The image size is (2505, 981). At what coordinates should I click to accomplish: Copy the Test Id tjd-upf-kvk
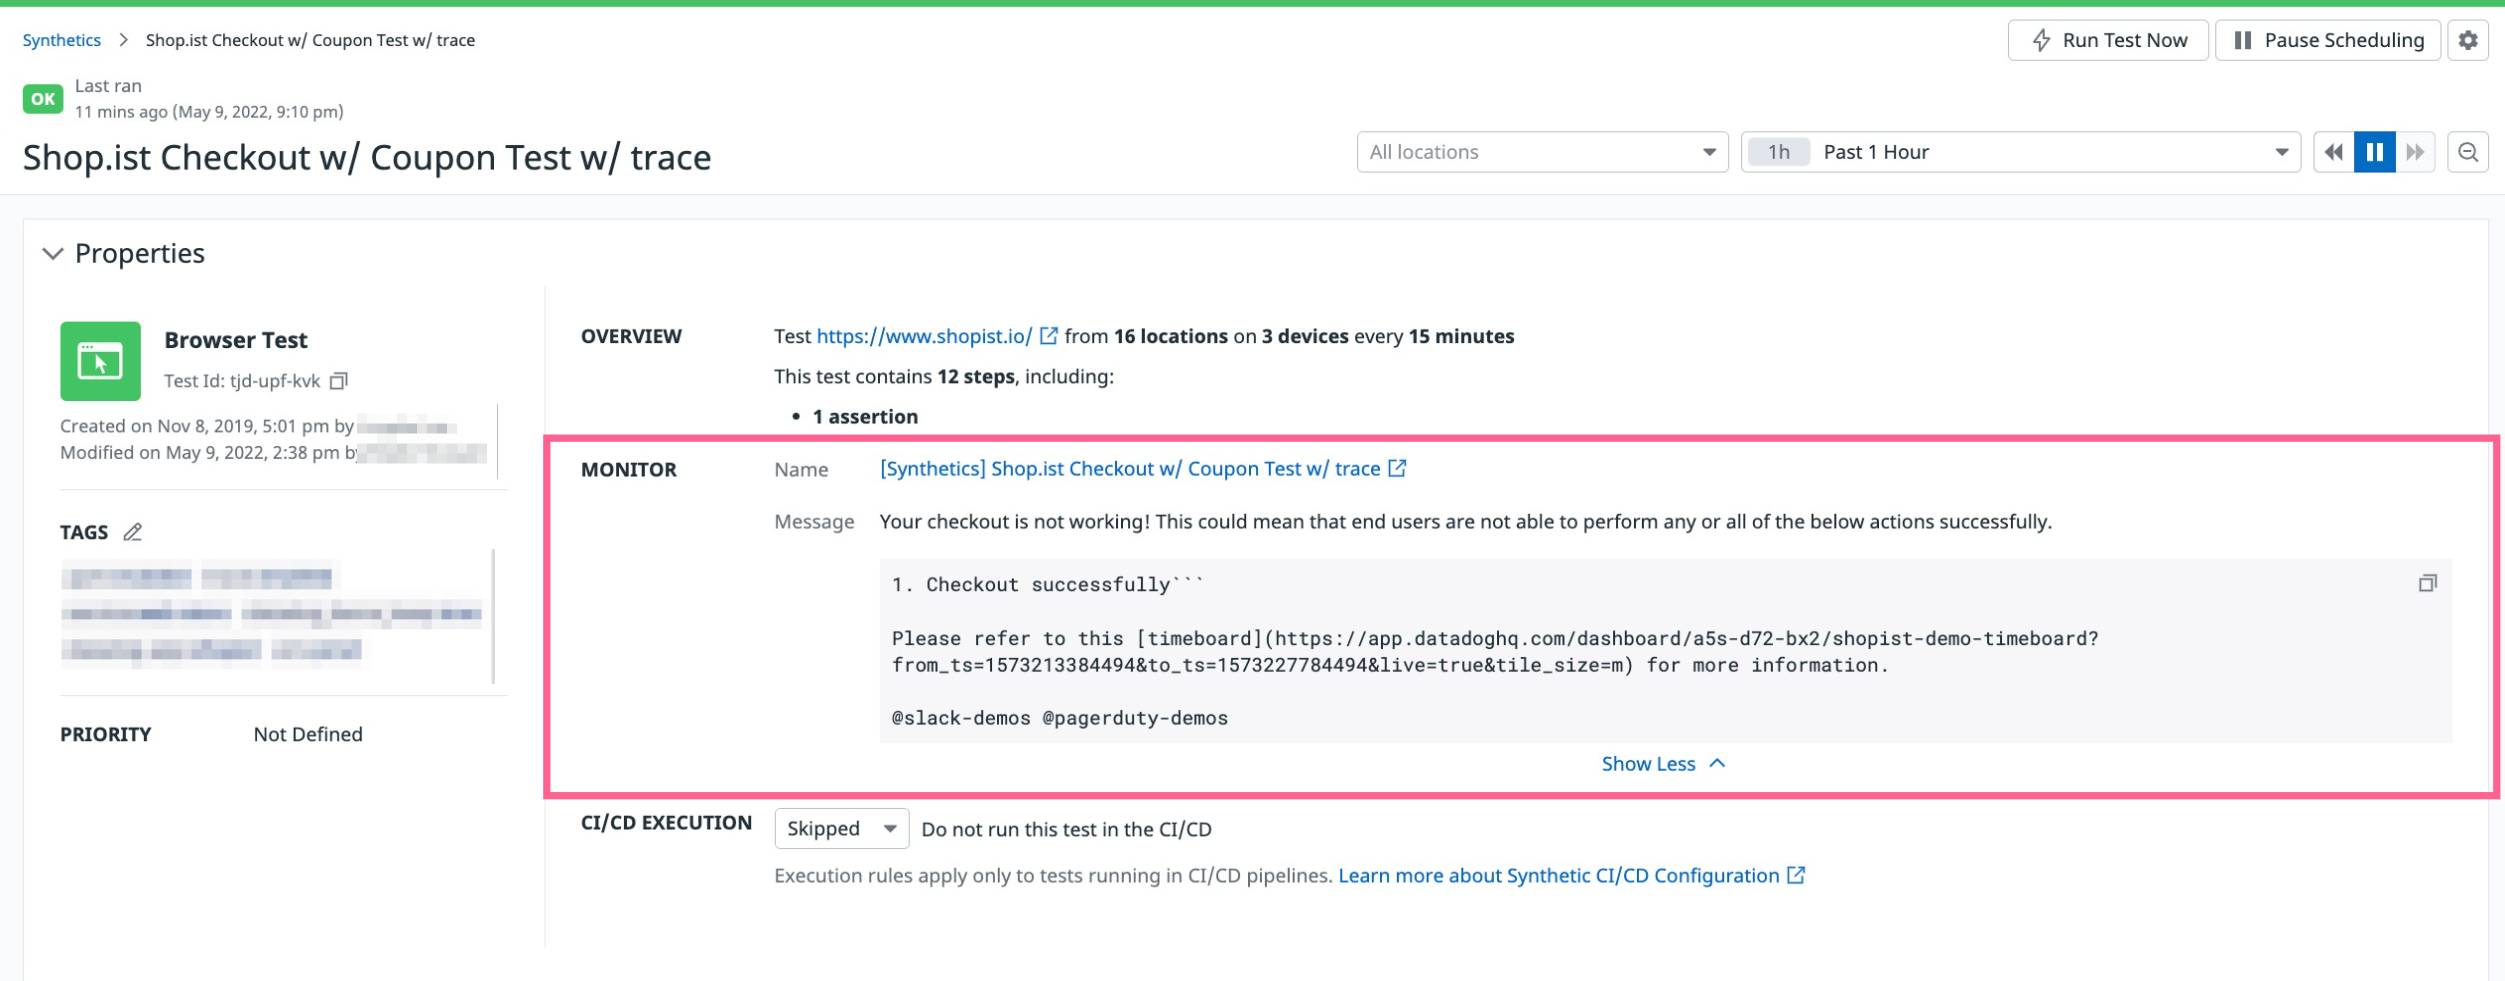point(339,381)
